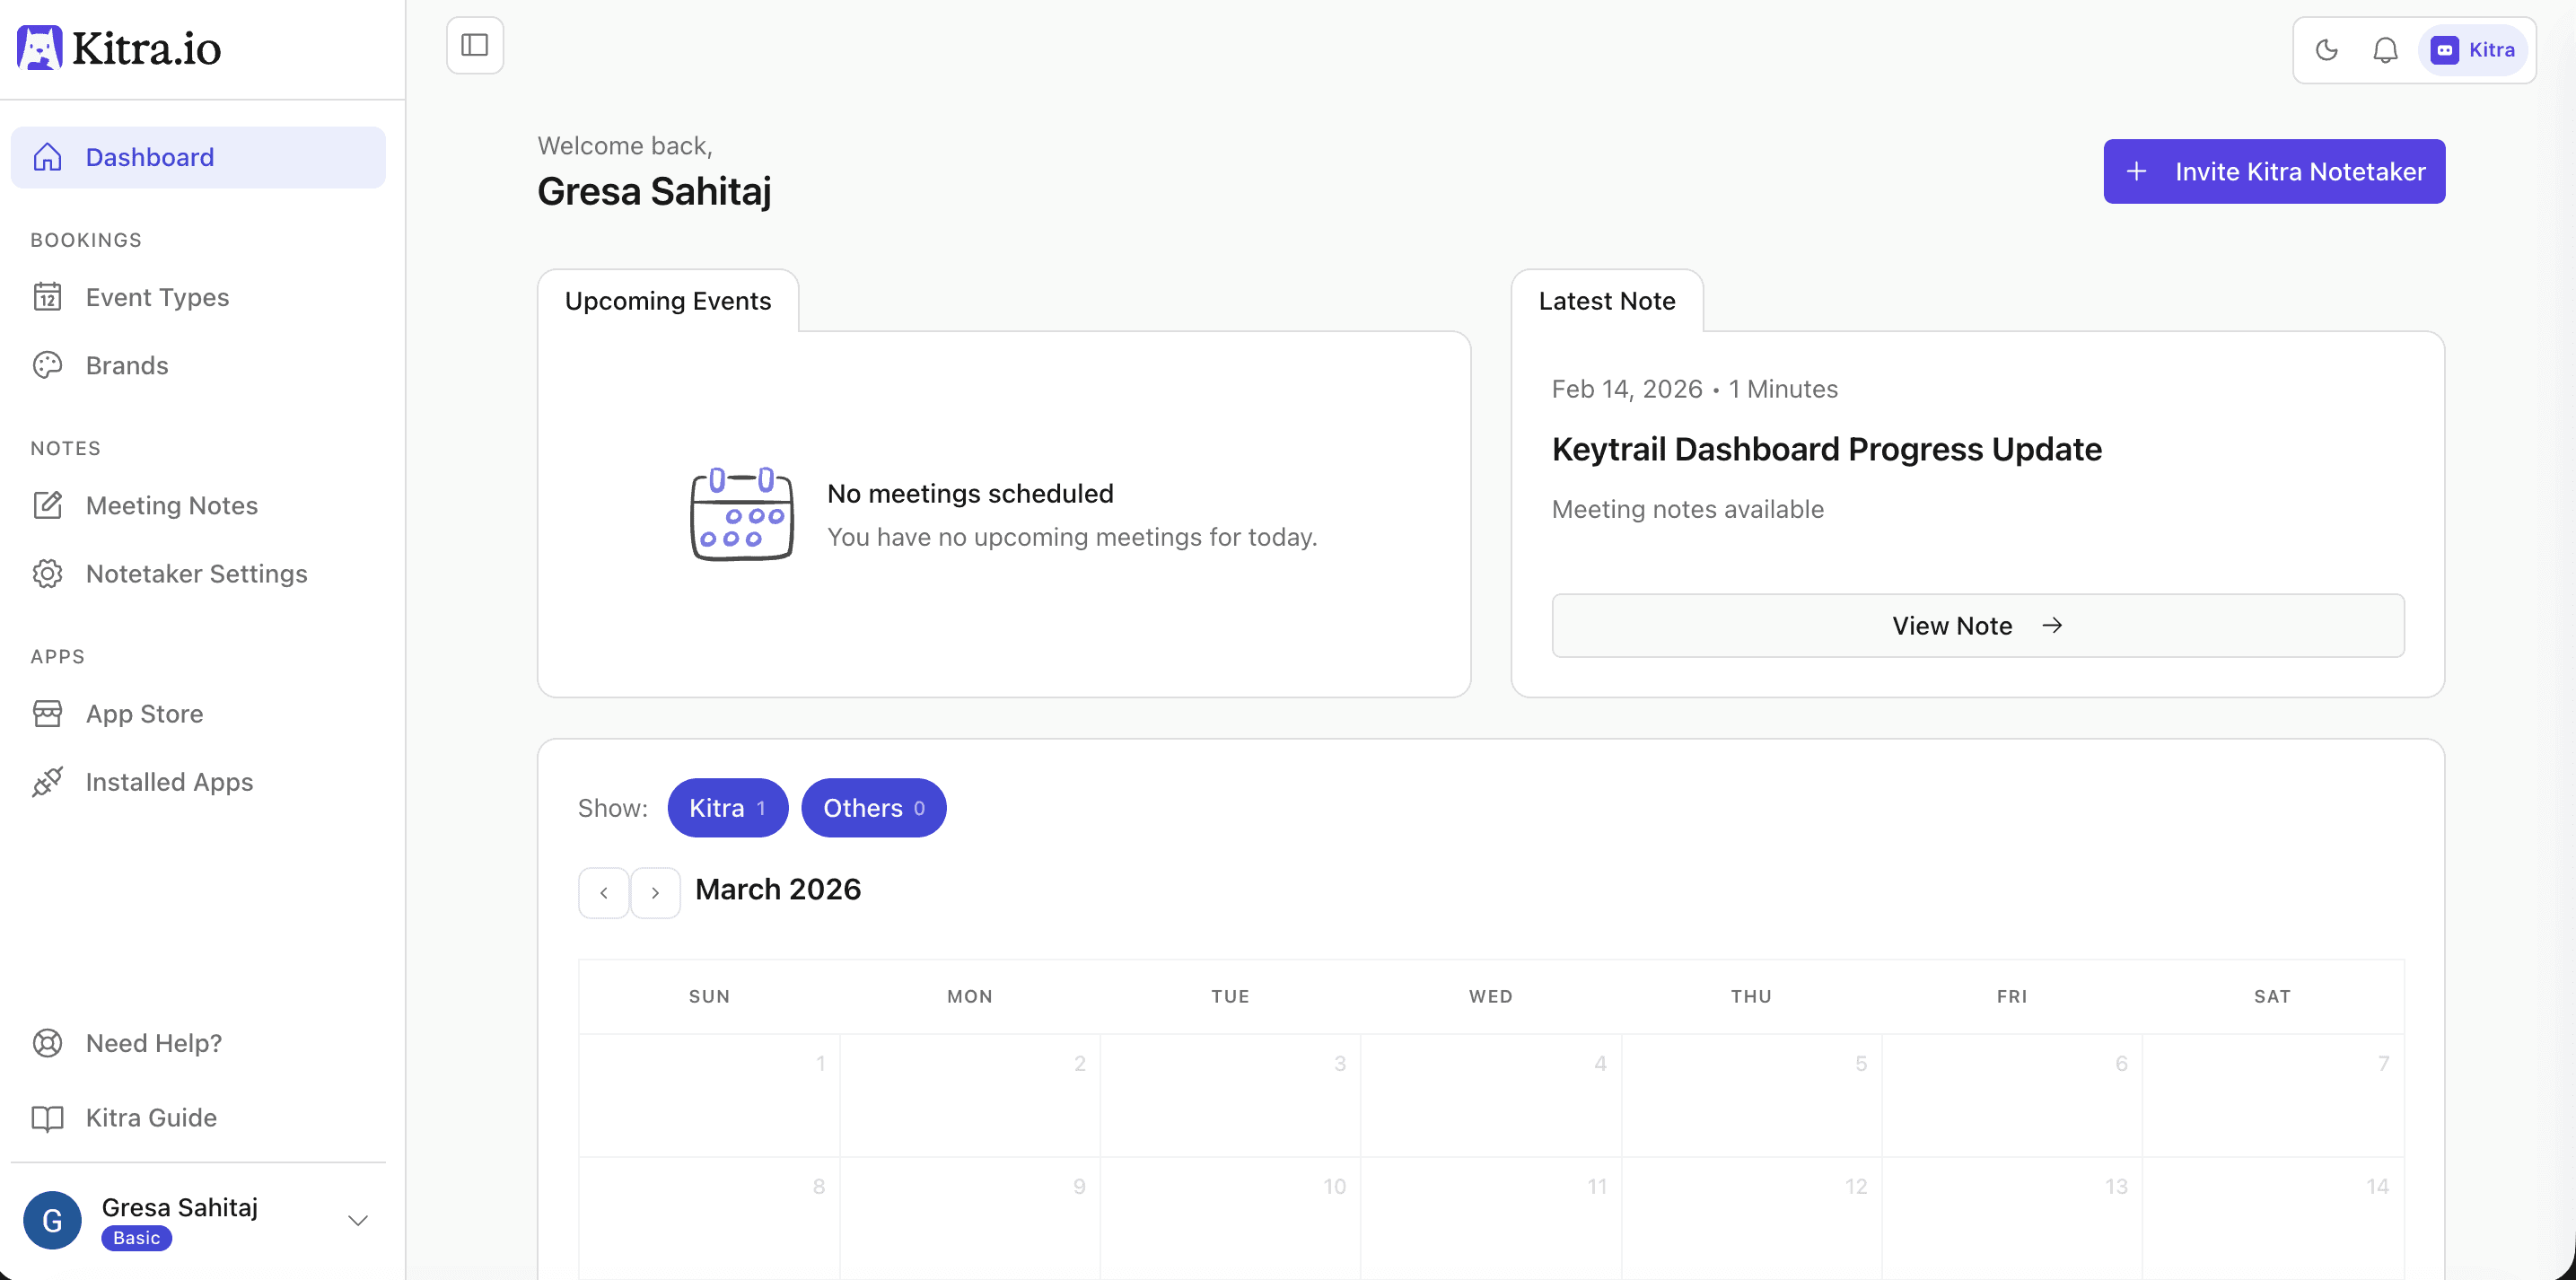View Installed Apps via plug icon
This screenshot has height=1280, width=2576.
coord(47,782)
